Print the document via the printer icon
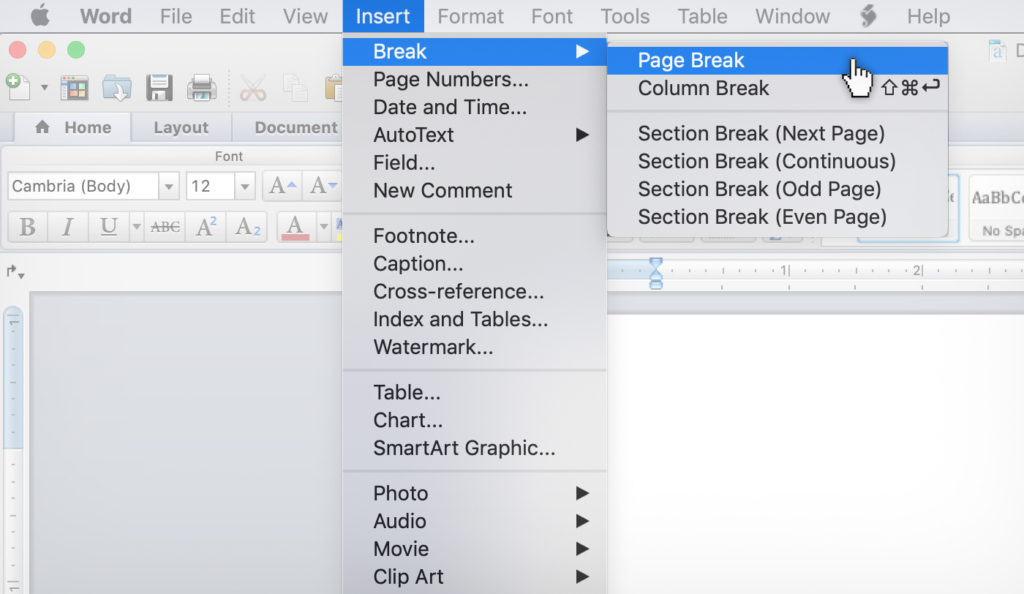The image size is (1024, 594). tap(201, 88)
